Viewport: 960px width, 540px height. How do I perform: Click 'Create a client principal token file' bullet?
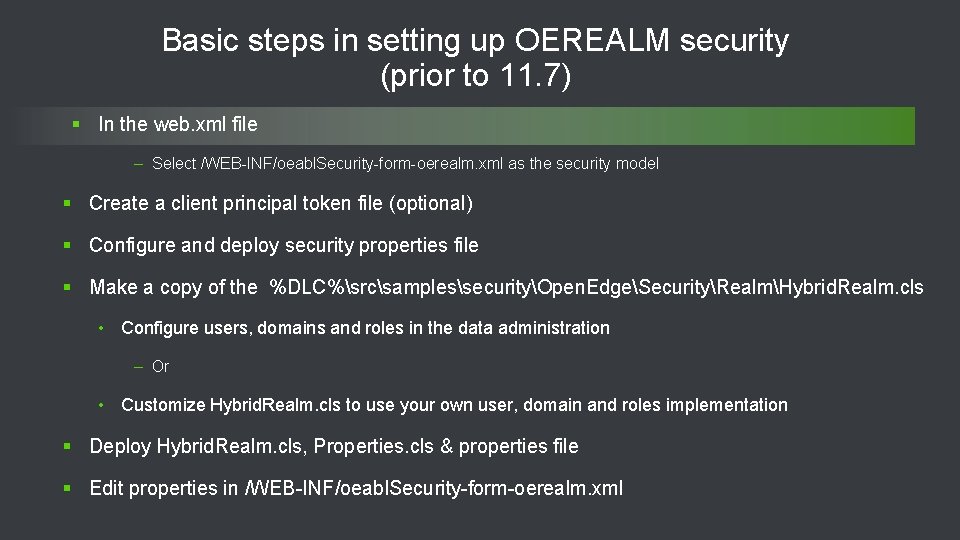[x=280, y=204]
